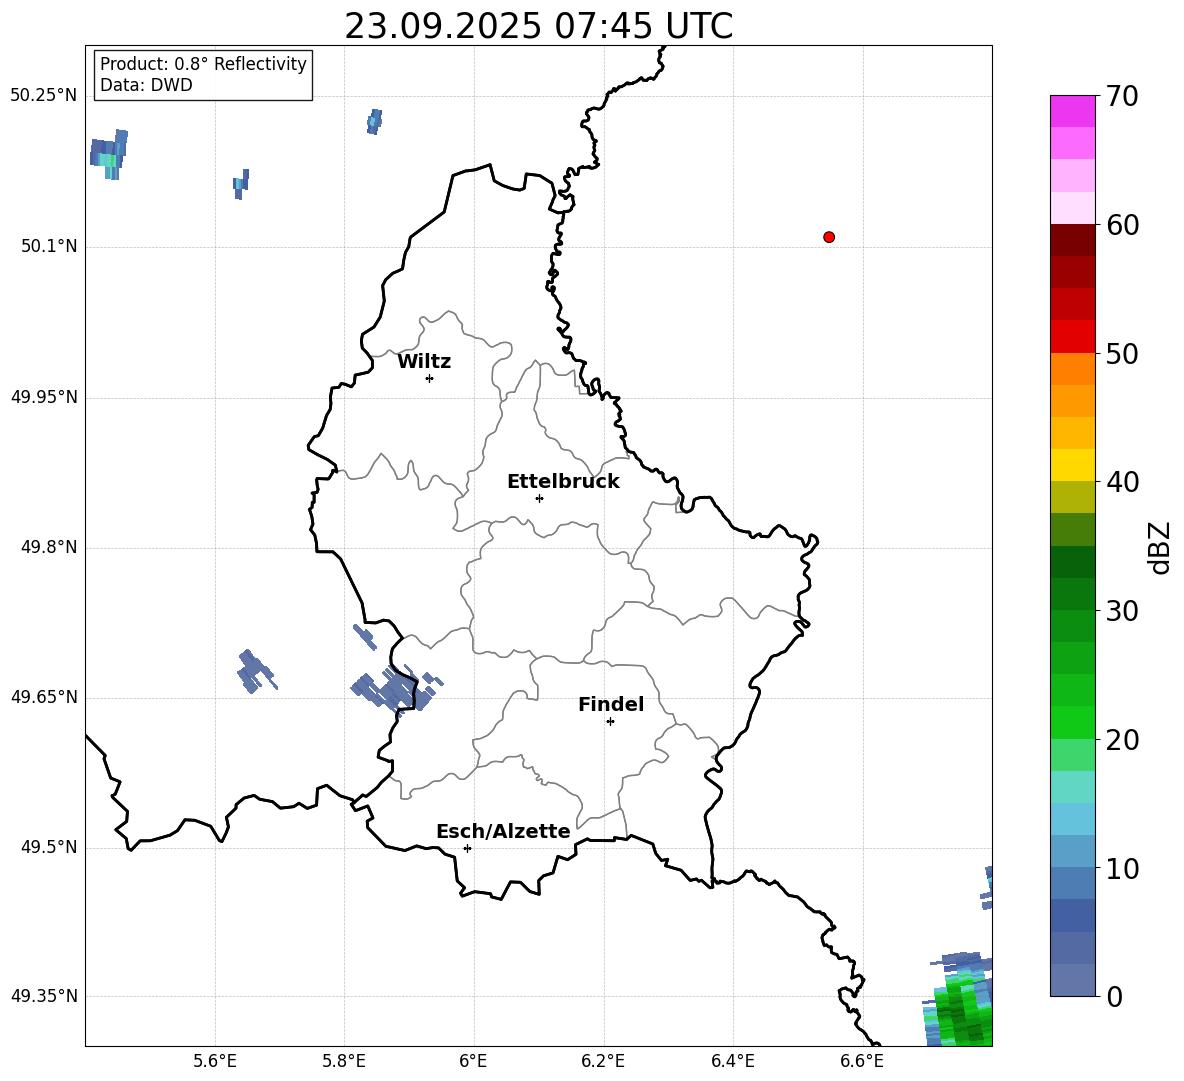Image resolution: width=1184 pixels, height=1081 pixels.
Task: Click the yellow colorbar segment at 40
Action: 1072,465
